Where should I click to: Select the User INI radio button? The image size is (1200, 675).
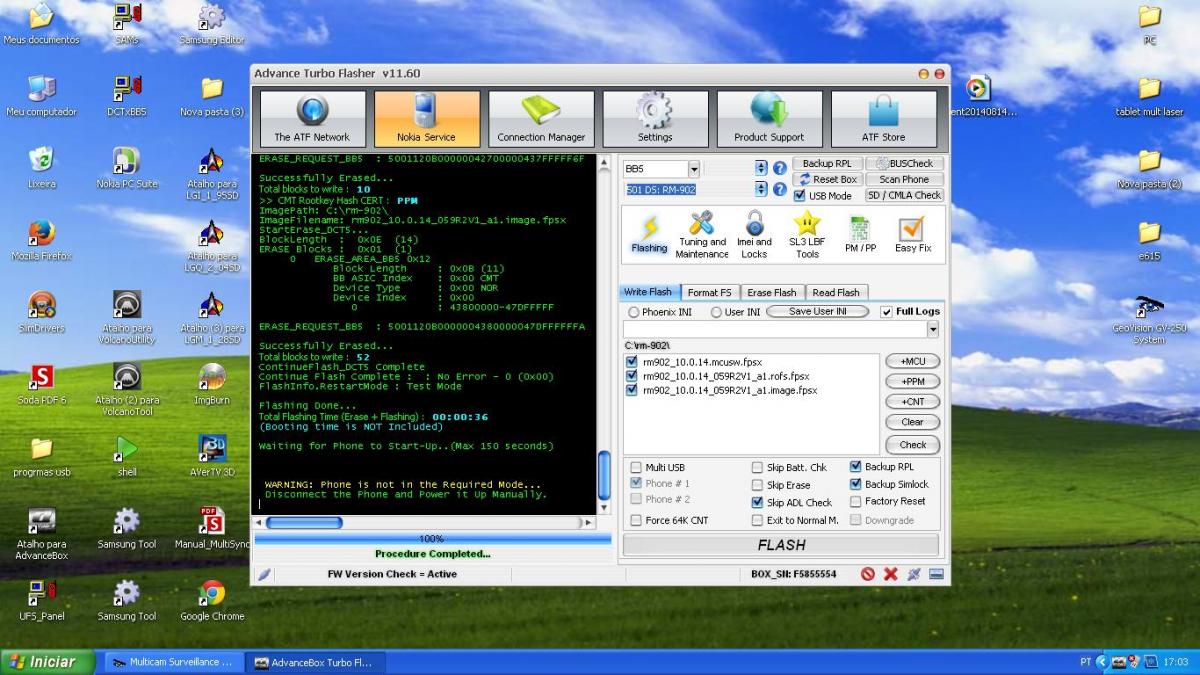pyautogui.click(x=716, y=312)
